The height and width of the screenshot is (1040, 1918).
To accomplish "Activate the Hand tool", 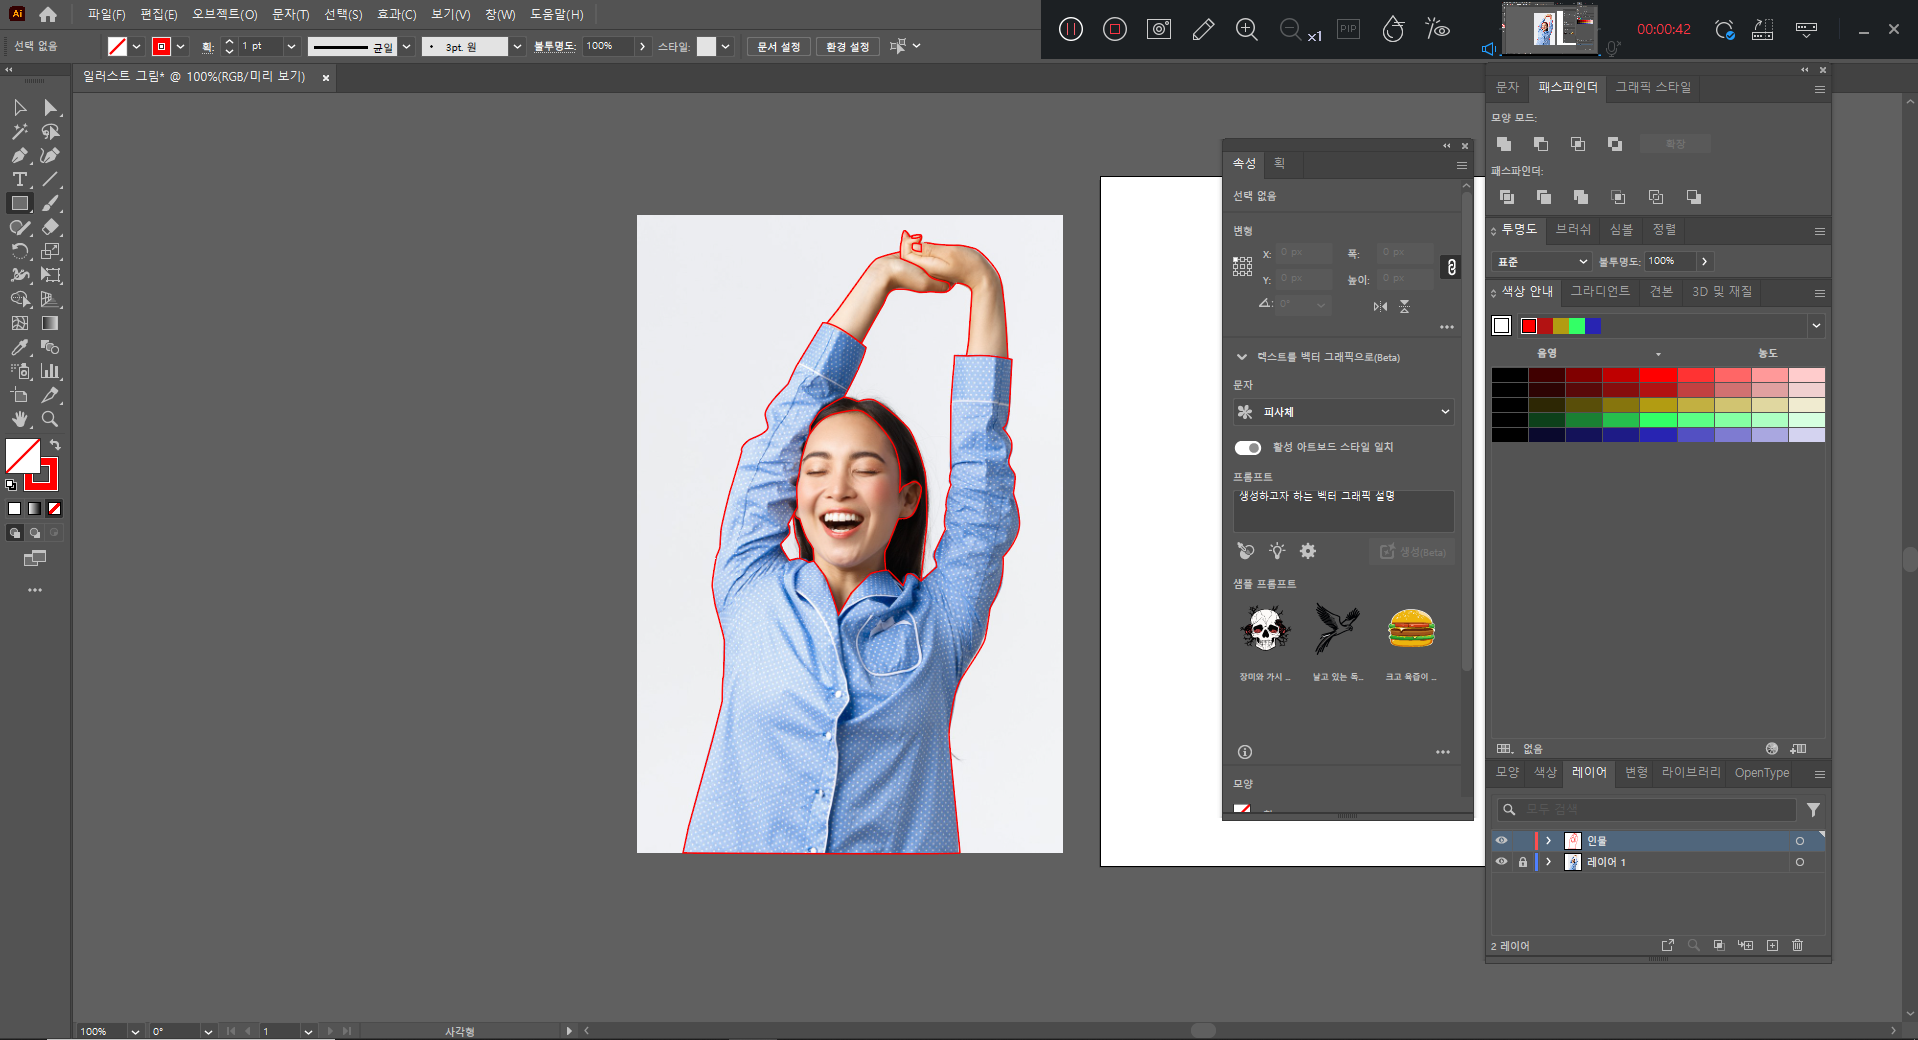I will coord(19,420).
